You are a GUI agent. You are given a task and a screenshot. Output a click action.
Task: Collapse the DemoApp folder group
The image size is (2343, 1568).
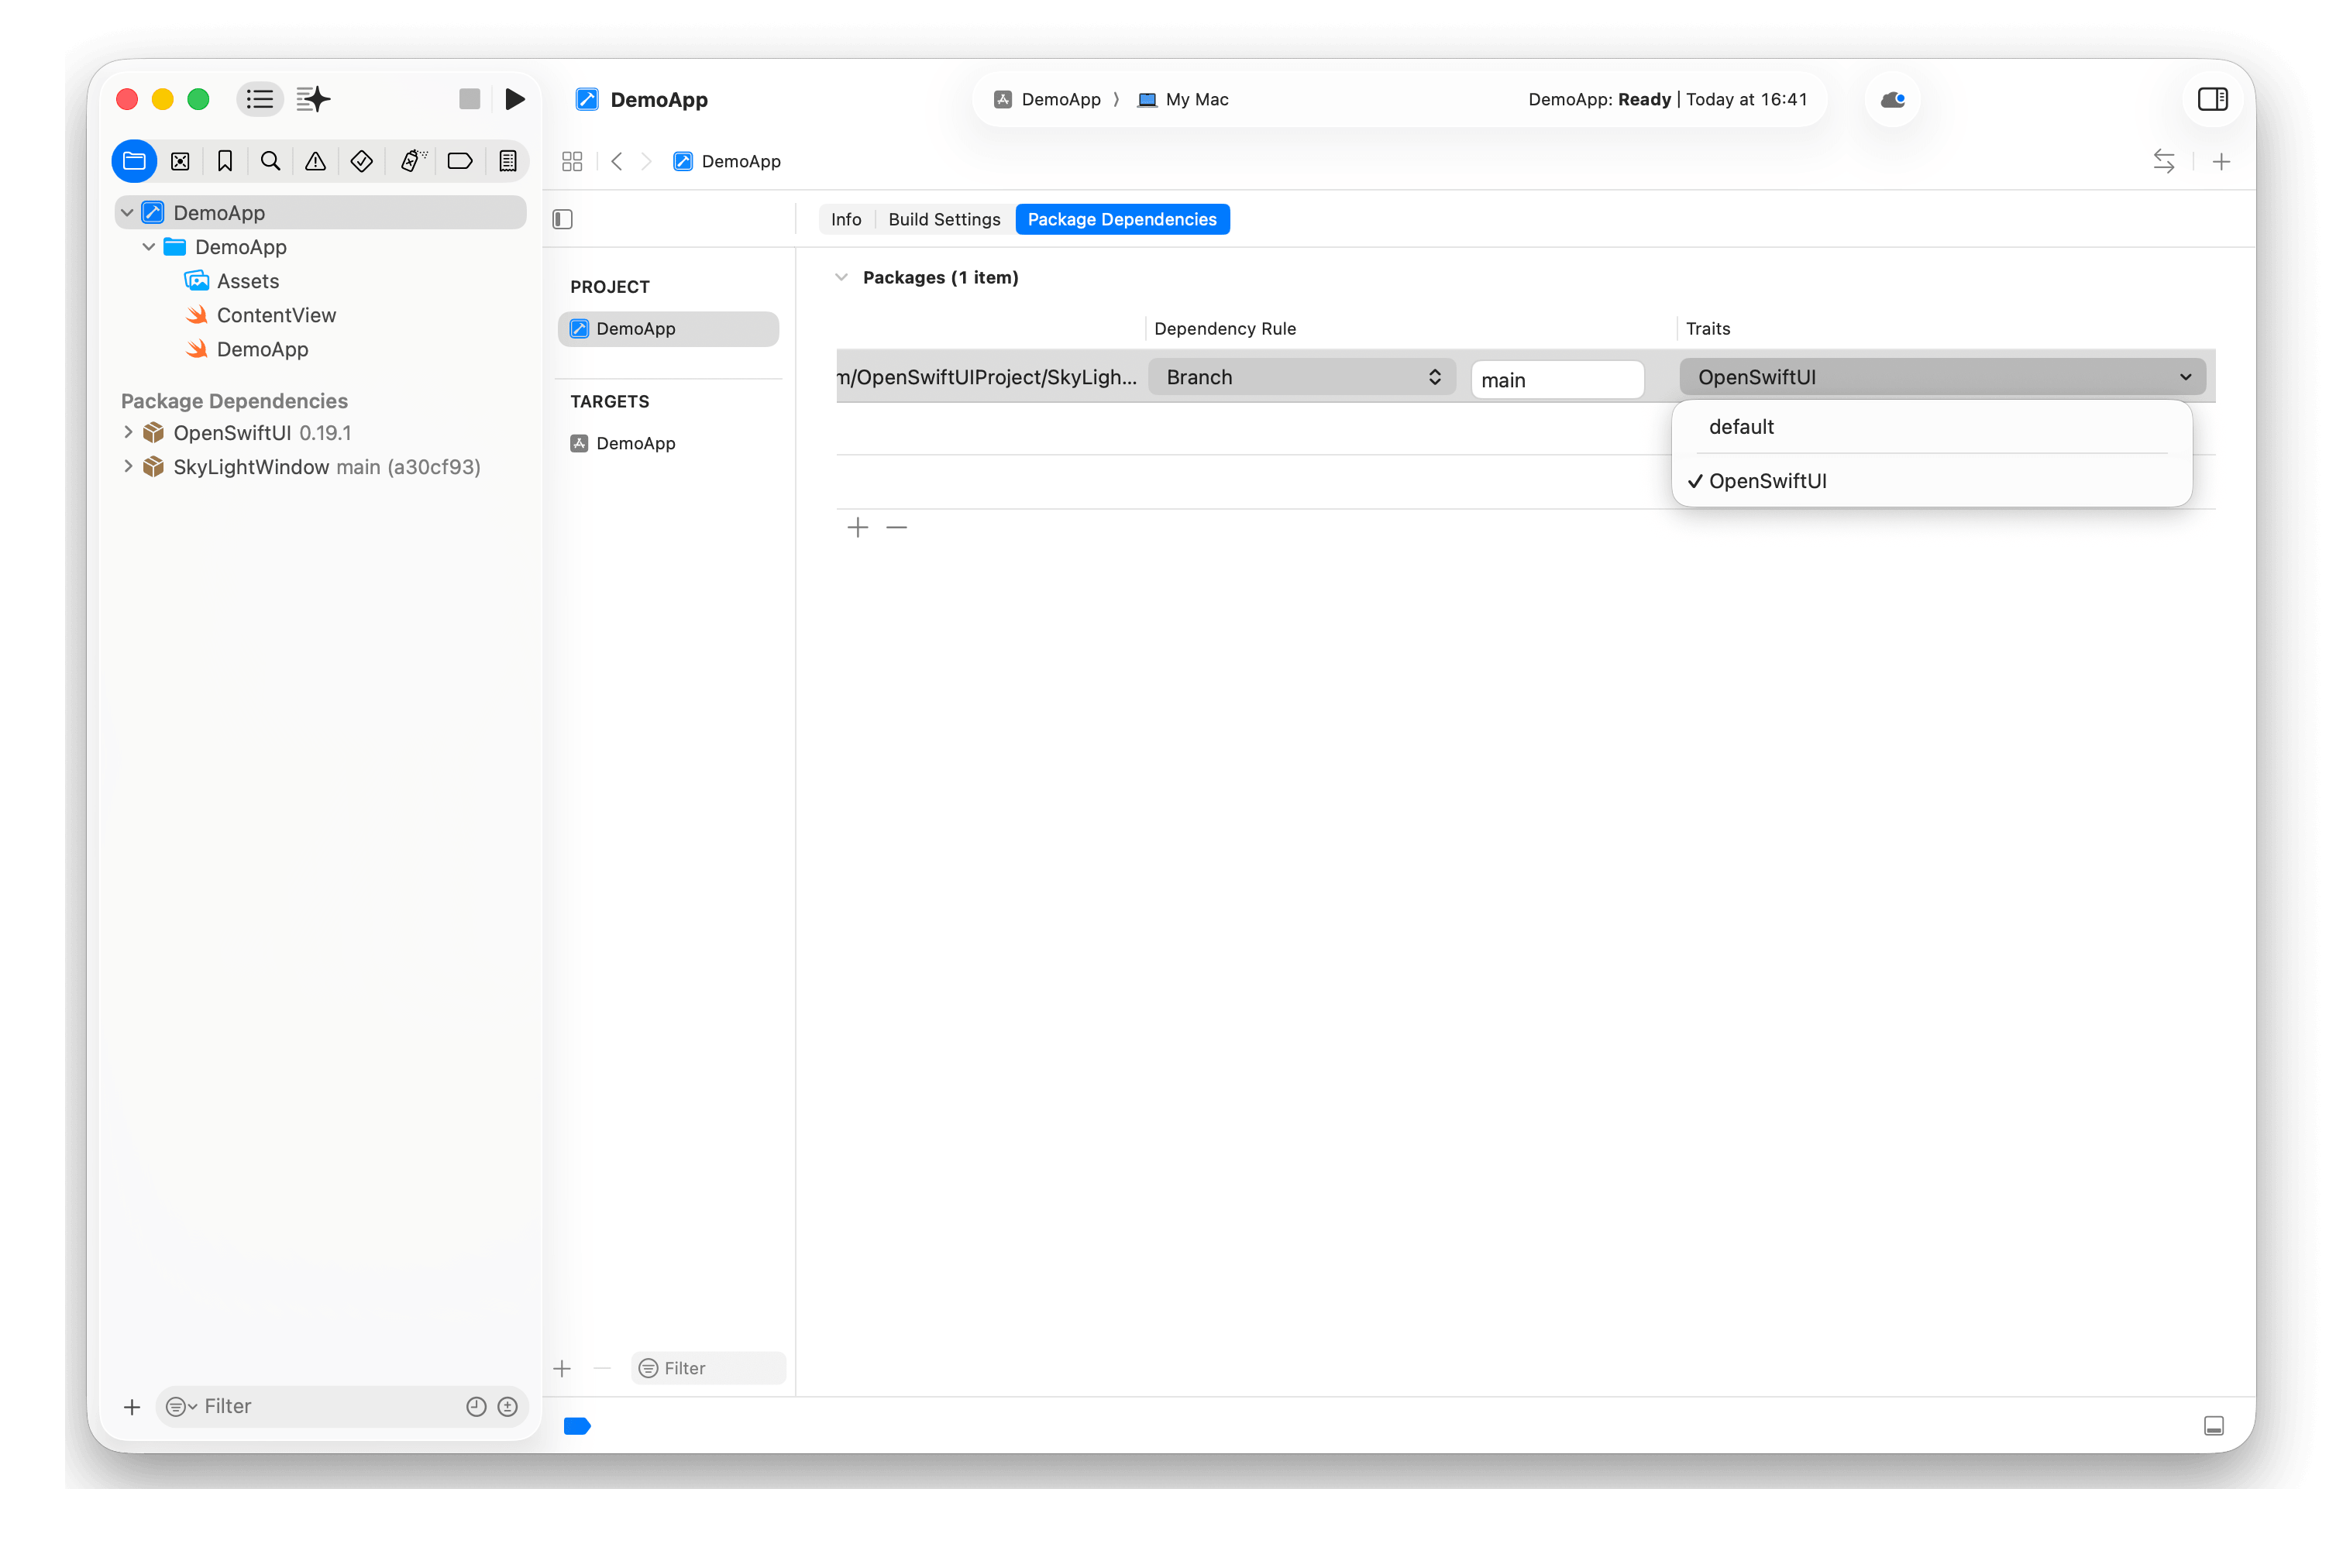(x=149, y=247)
